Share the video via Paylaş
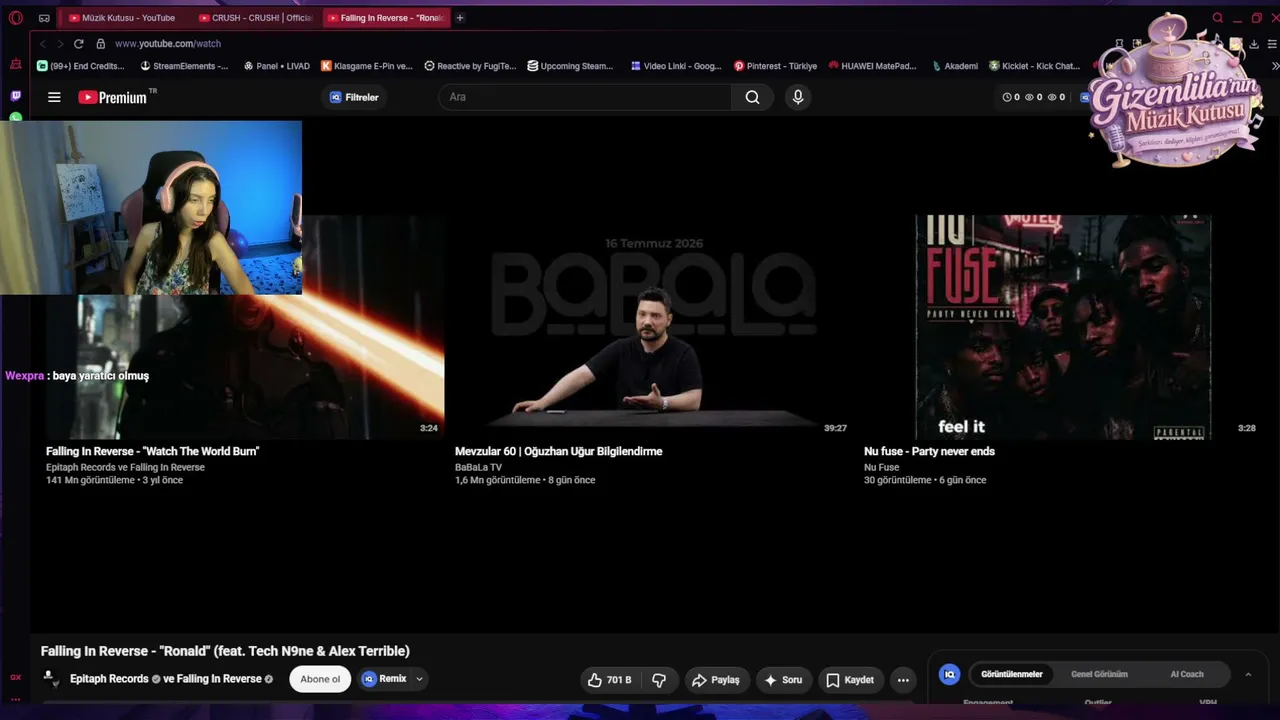Screen dimensions: 1280x720 [x=715, y=680]
